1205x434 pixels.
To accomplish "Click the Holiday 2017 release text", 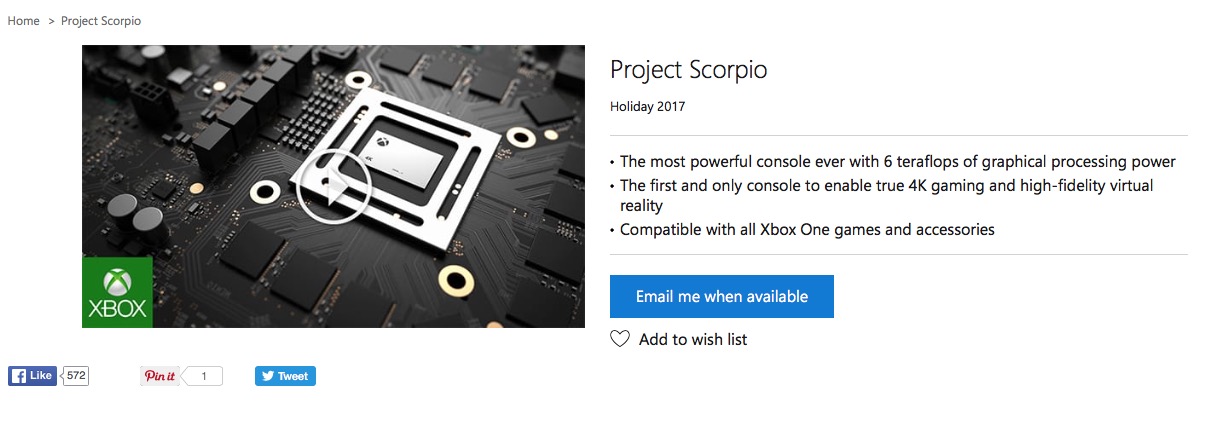I will (647, 106).
